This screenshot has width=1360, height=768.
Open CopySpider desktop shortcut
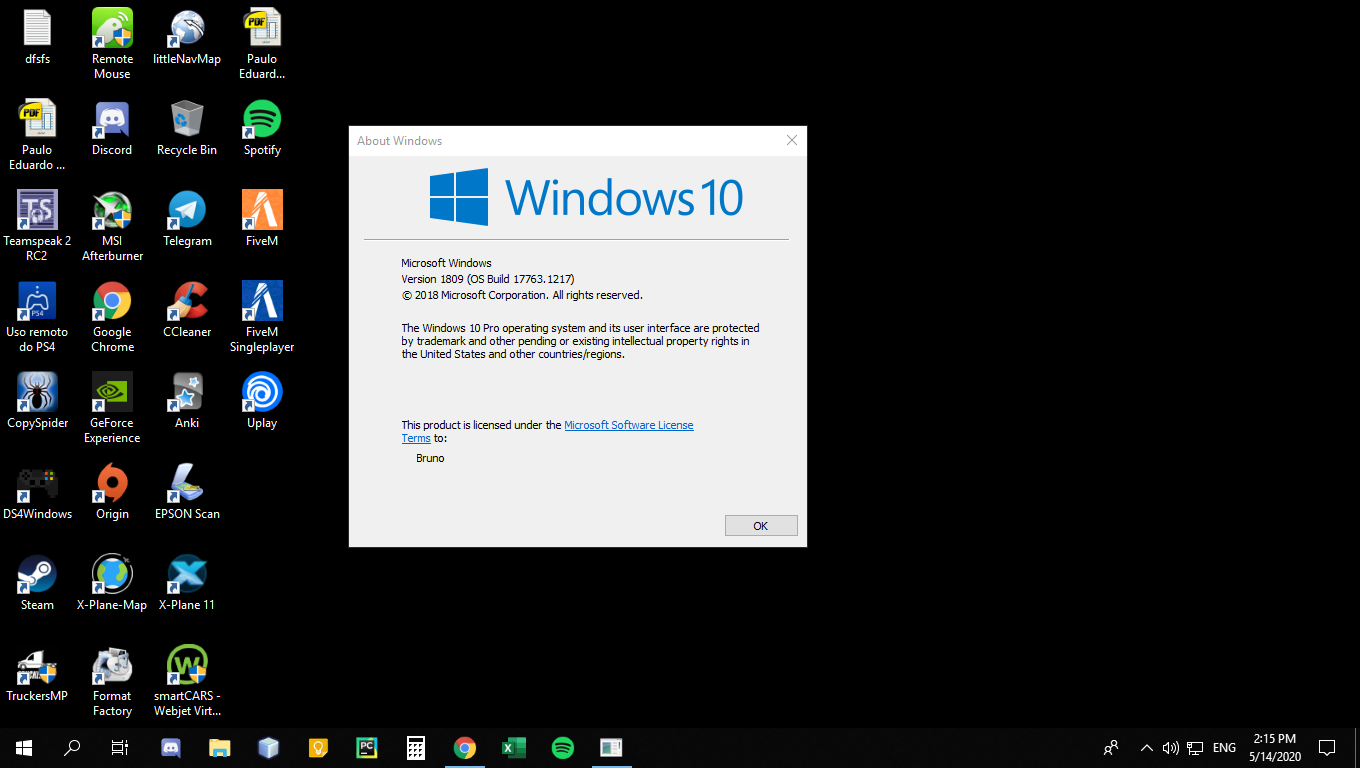tap(37, 402)
